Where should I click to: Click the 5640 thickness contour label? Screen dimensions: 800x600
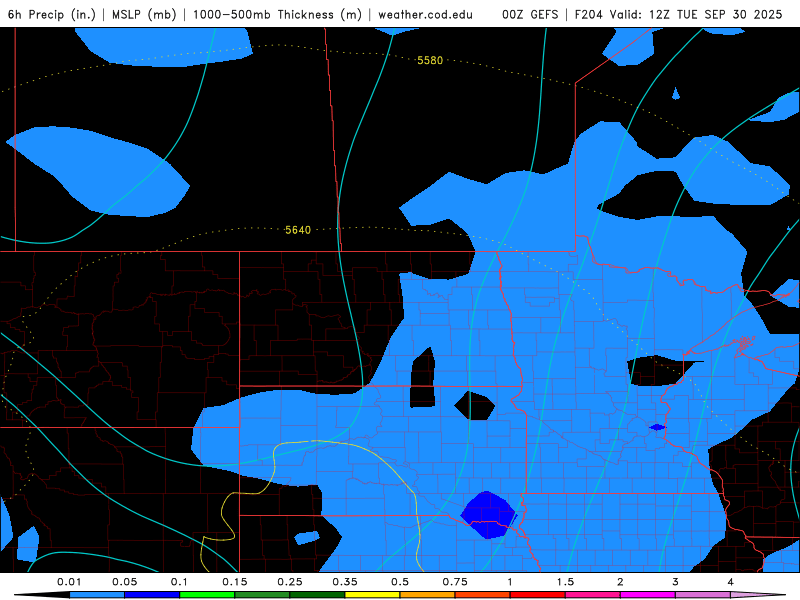(298, 230)
